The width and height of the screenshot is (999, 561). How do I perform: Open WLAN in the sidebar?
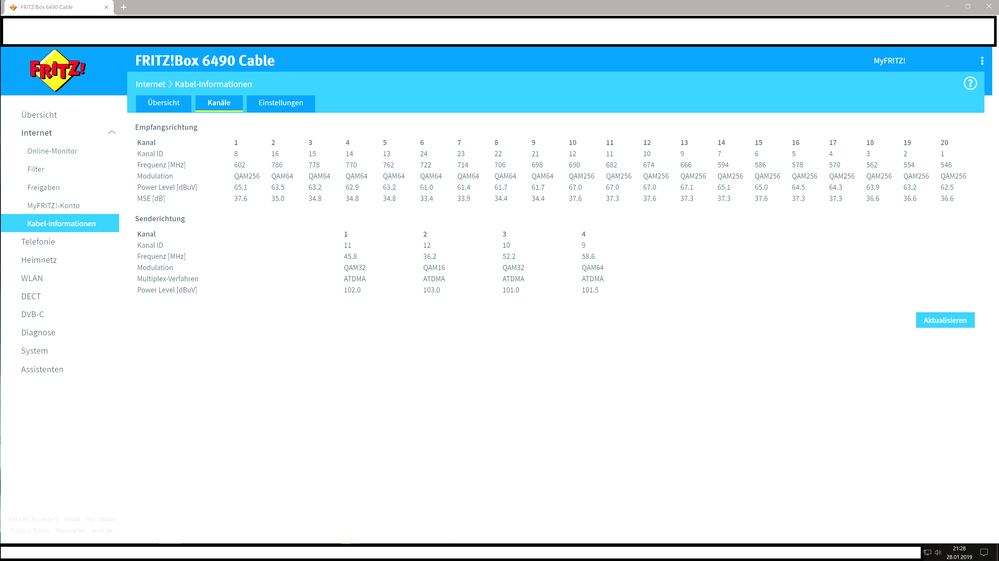(x=32, y=278)
